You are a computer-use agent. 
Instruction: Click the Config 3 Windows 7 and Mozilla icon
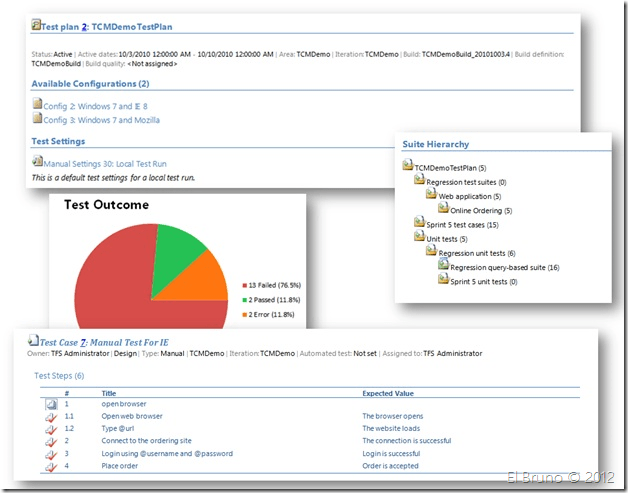tap(37, 120)
